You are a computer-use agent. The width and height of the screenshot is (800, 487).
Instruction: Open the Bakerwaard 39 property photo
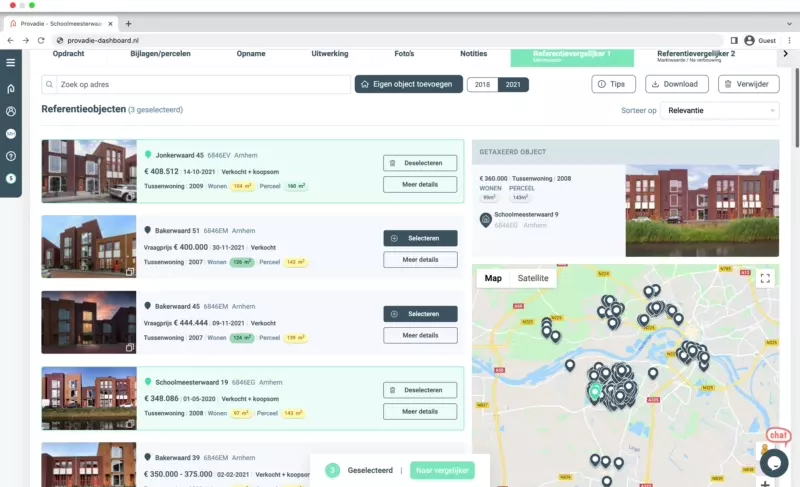point(89,465)
